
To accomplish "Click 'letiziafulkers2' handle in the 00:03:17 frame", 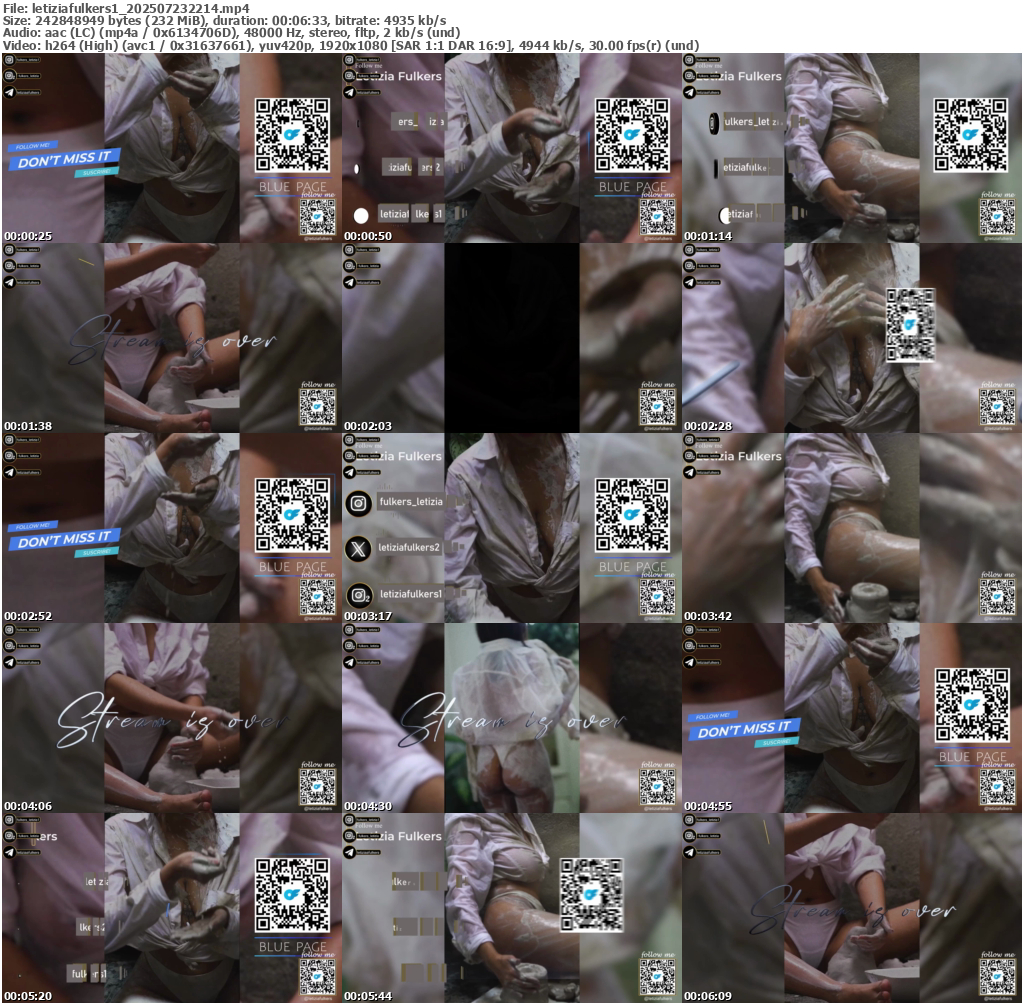I will (409, 547).
